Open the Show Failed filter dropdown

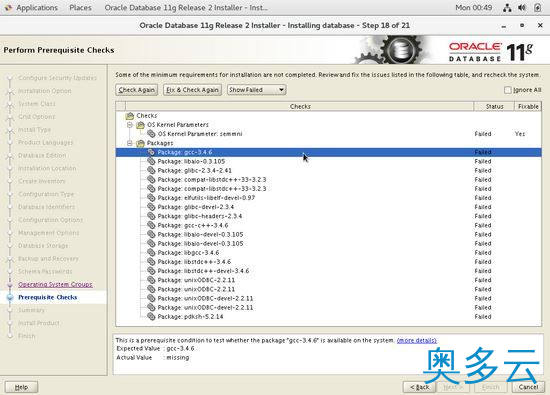256,90
